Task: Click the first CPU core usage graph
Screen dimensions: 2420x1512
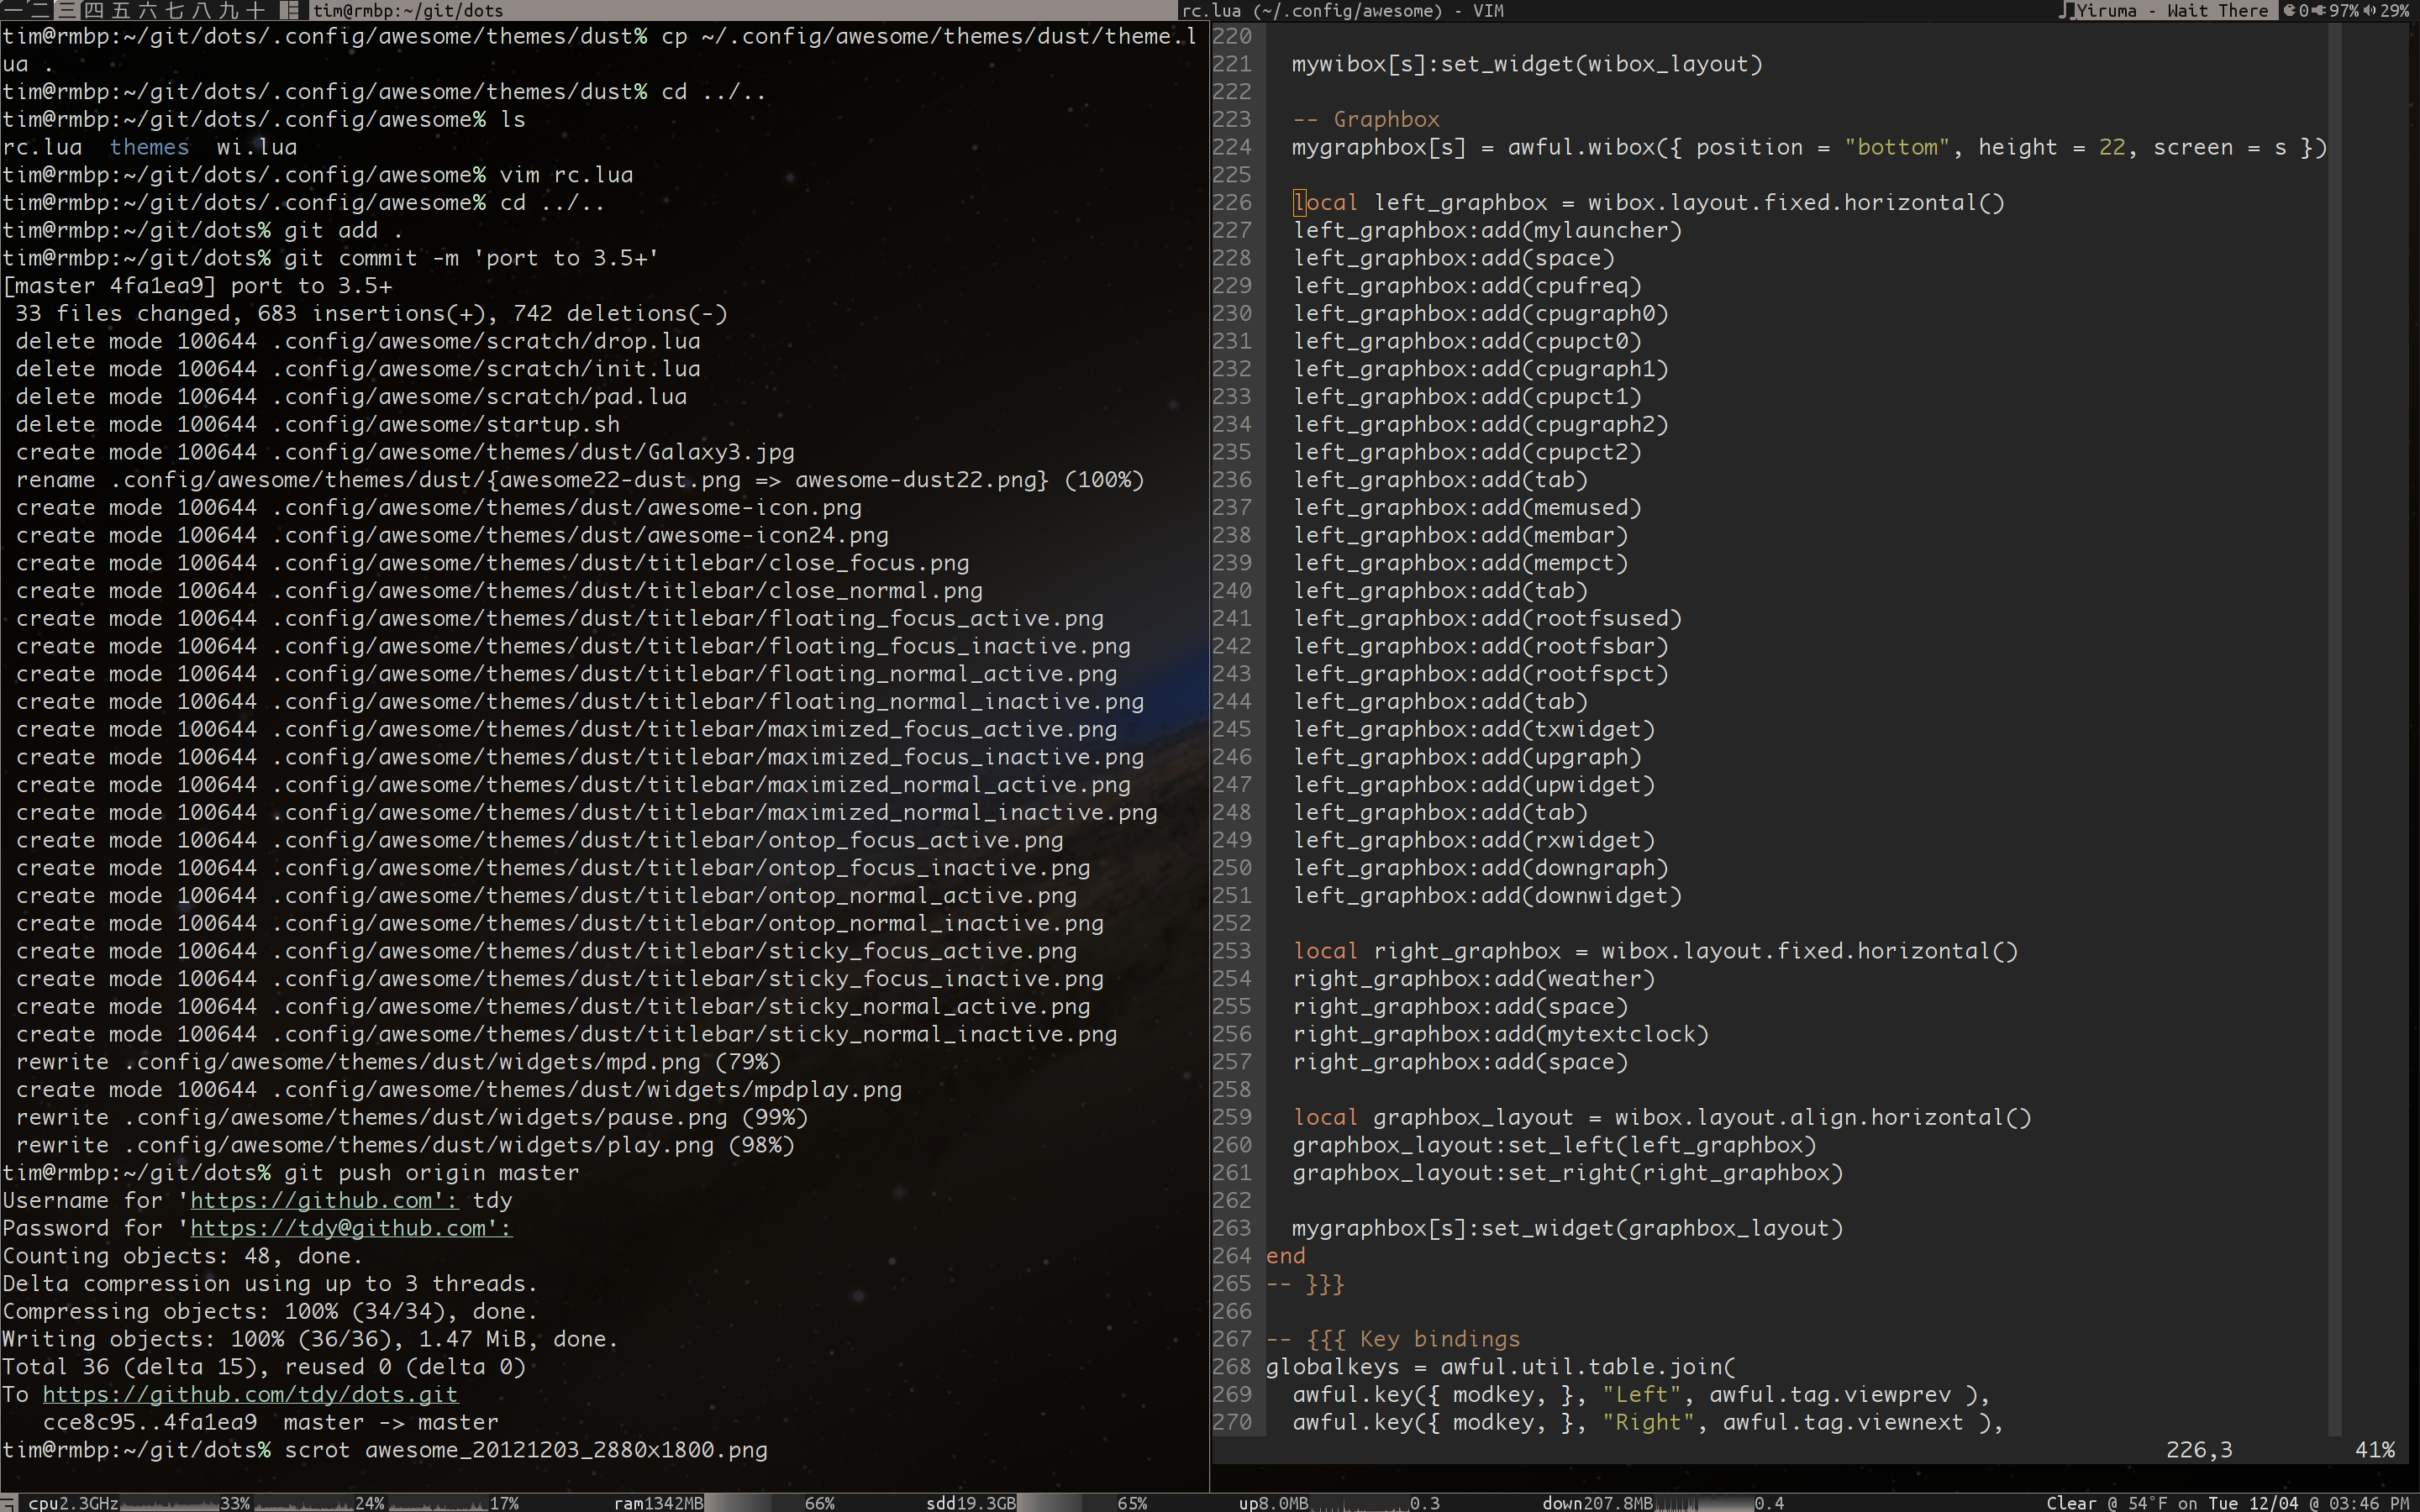Action: tap(168, 1503)
